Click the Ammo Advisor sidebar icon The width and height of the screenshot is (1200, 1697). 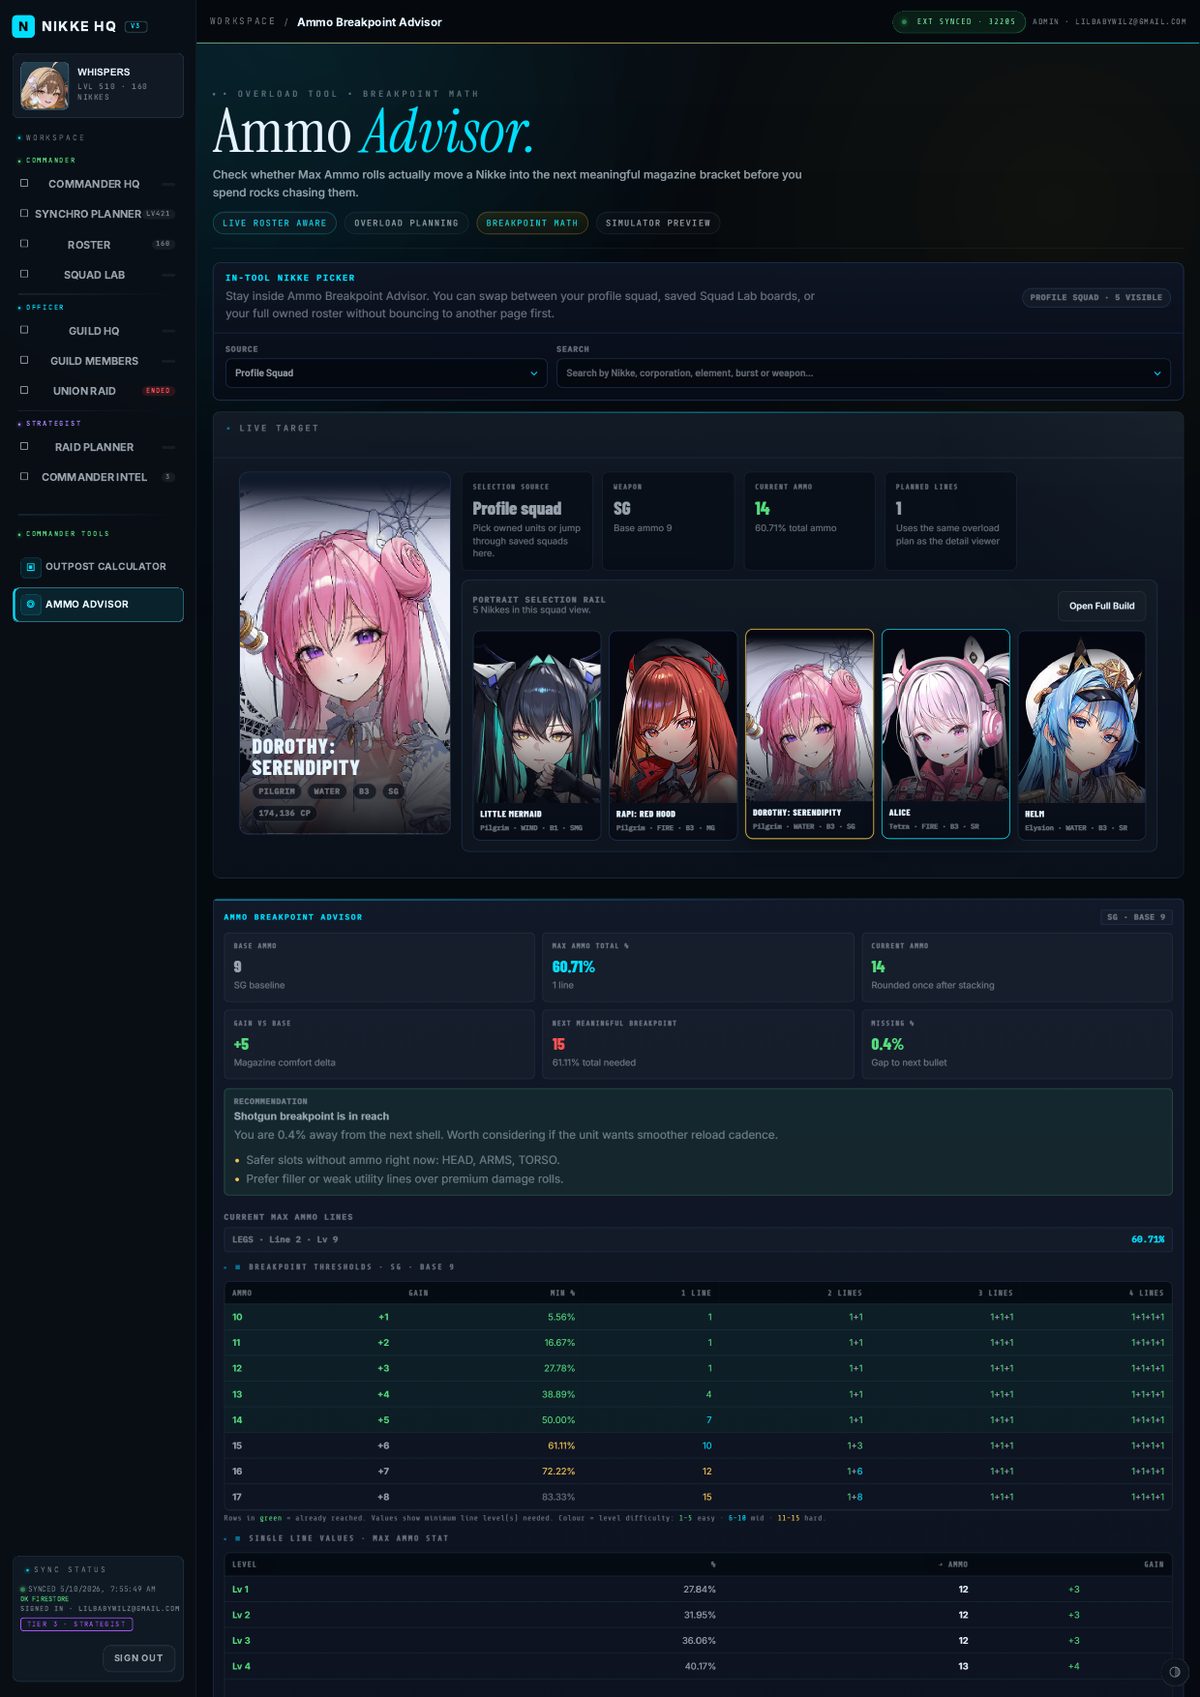31,604
